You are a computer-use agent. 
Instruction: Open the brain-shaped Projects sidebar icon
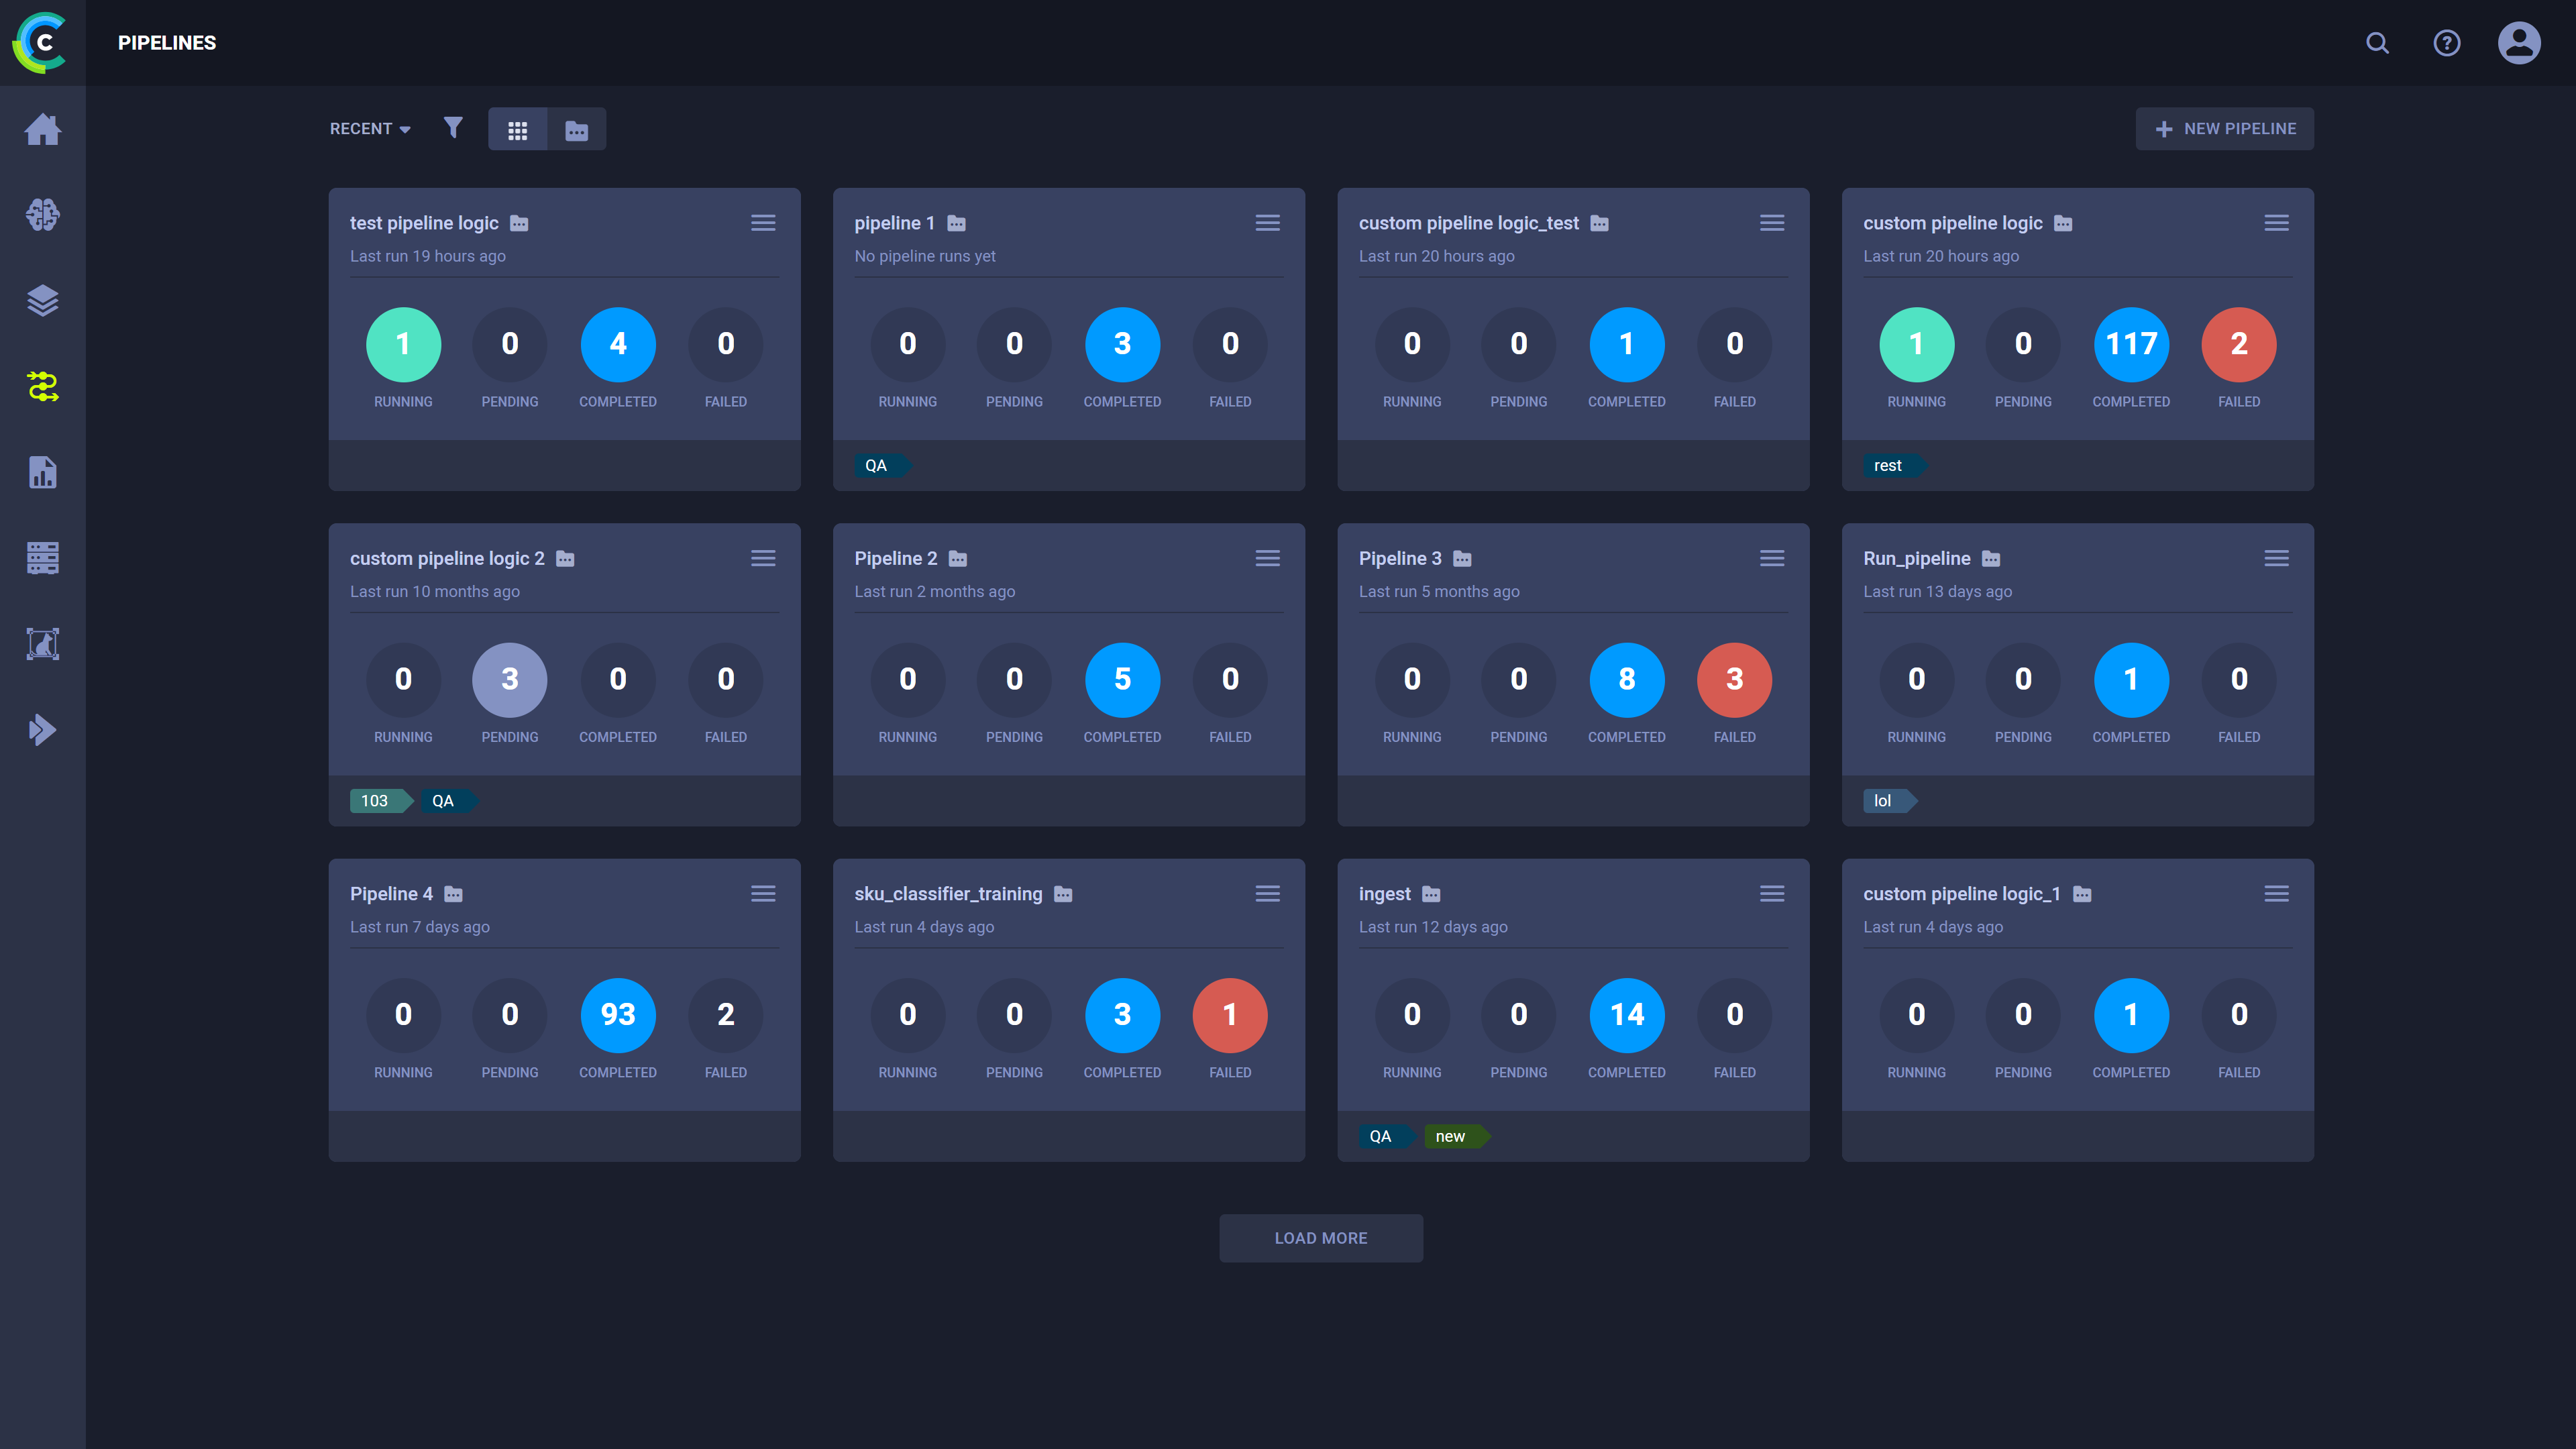click(43, 215)
